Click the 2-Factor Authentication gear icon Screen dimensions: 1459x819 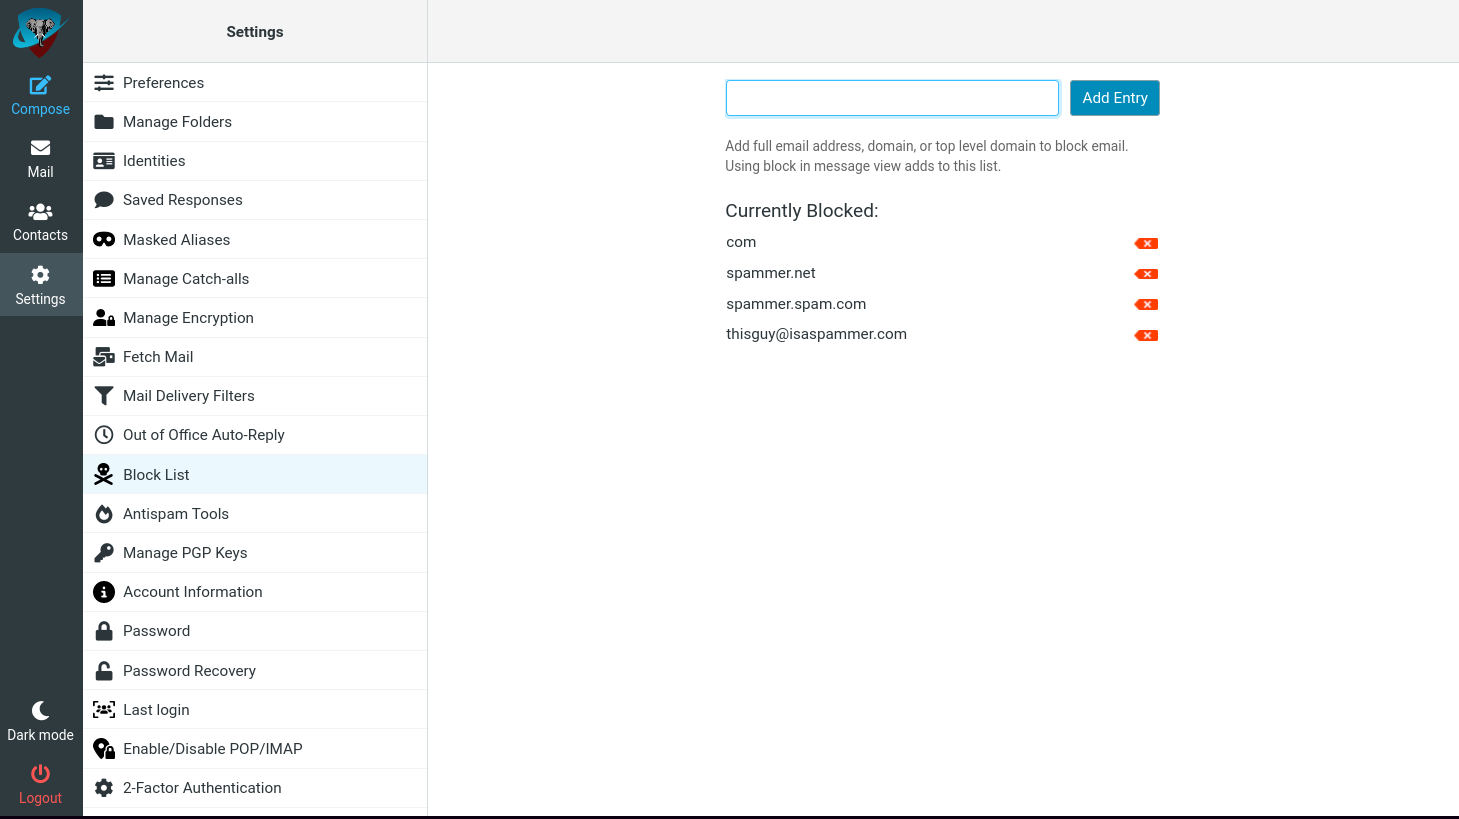(104, 788)
